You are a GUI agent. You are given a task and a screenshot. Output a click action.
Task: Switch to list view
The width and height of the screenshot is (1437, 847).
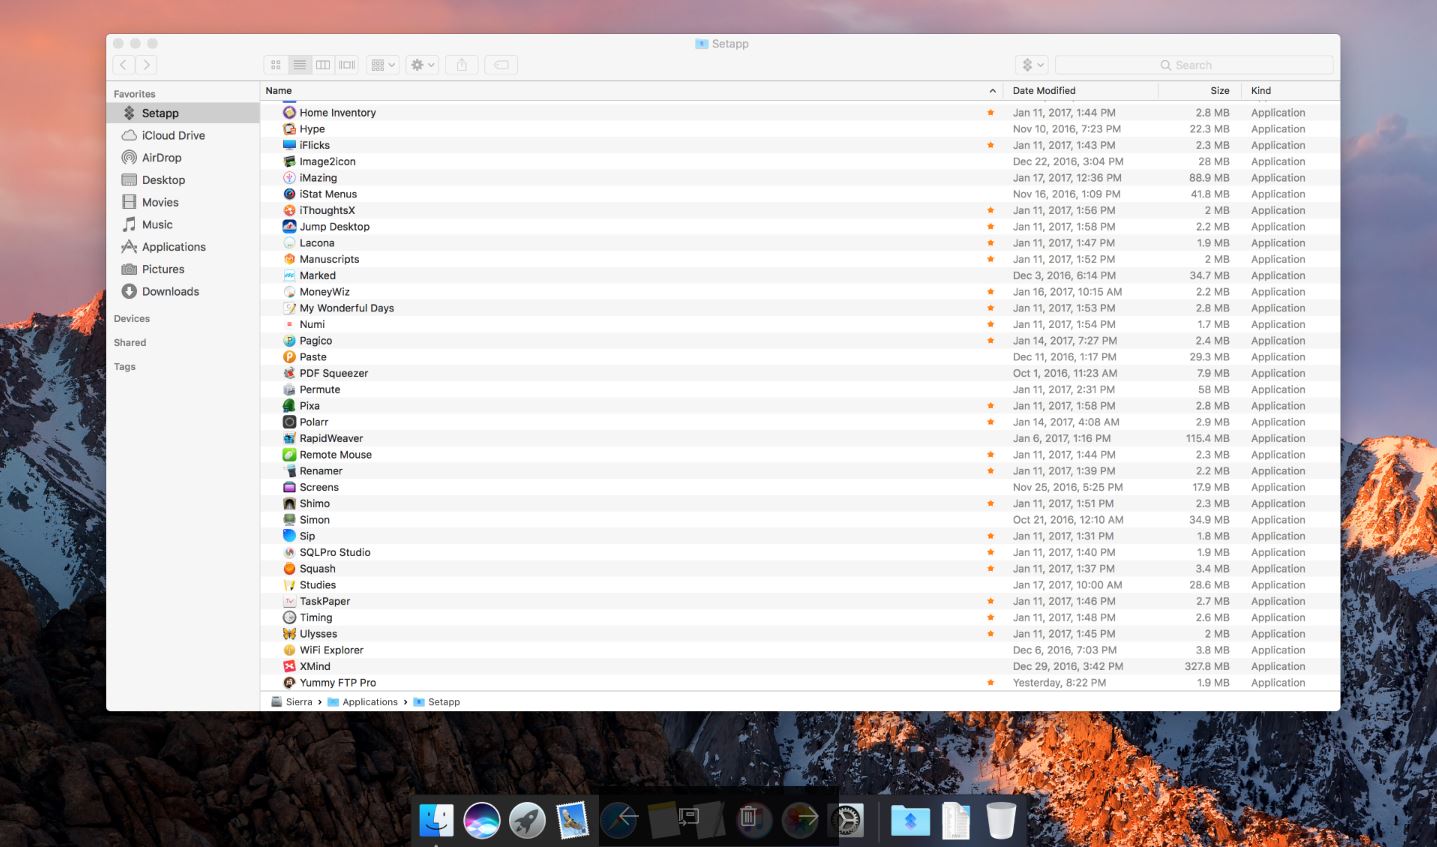300,65
